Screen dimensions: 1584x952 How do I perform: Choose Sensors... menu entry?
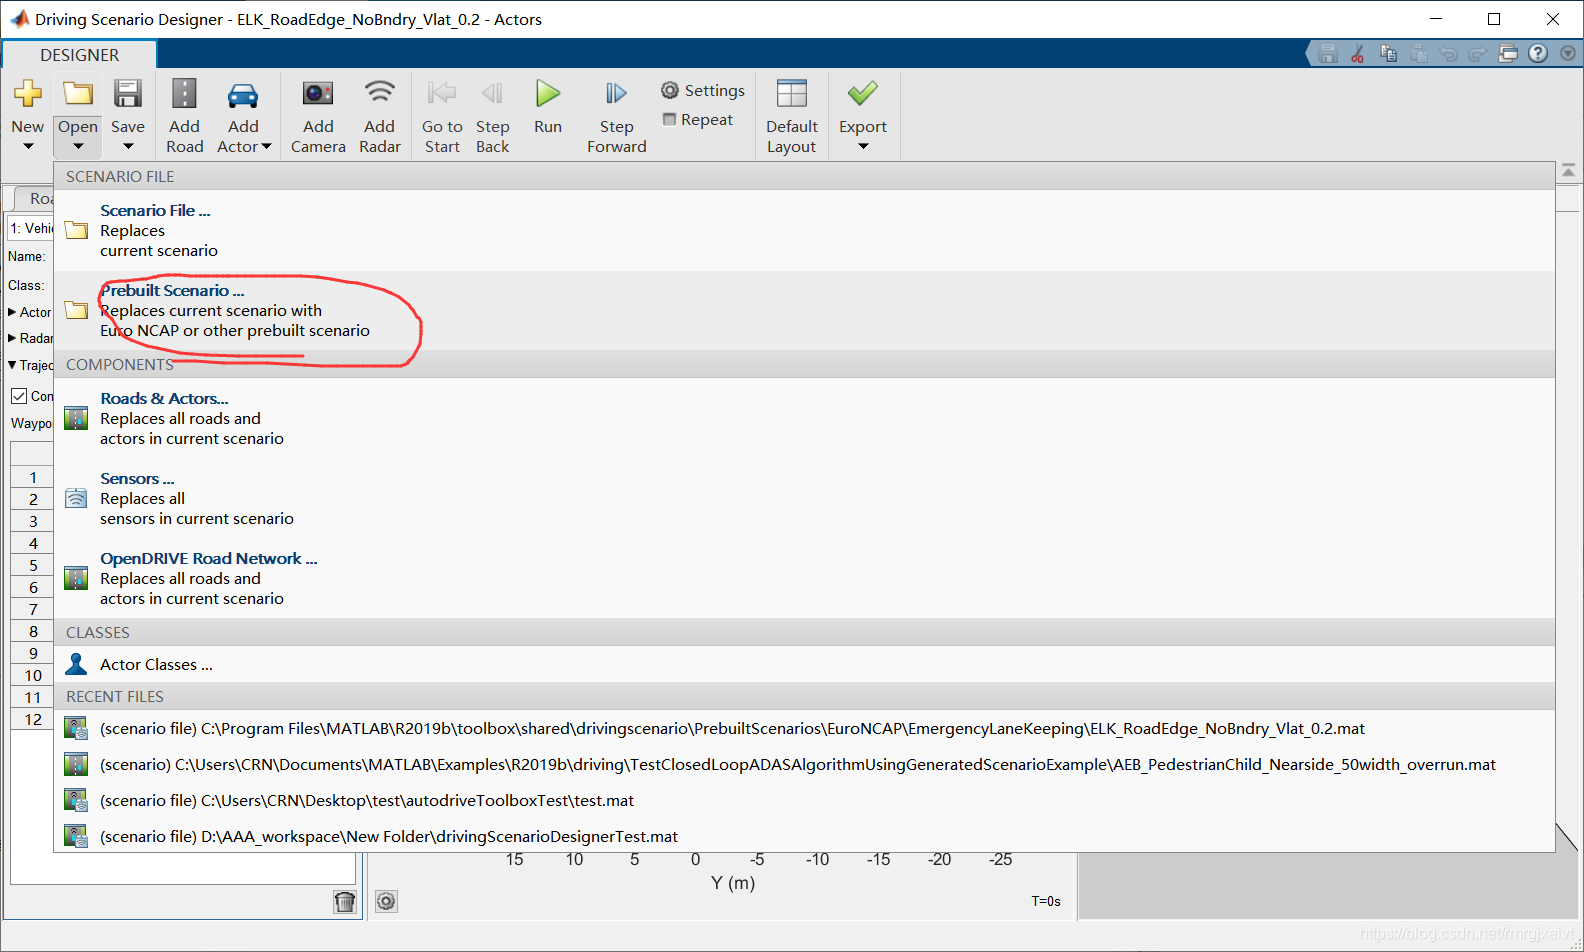pos(804,498)
